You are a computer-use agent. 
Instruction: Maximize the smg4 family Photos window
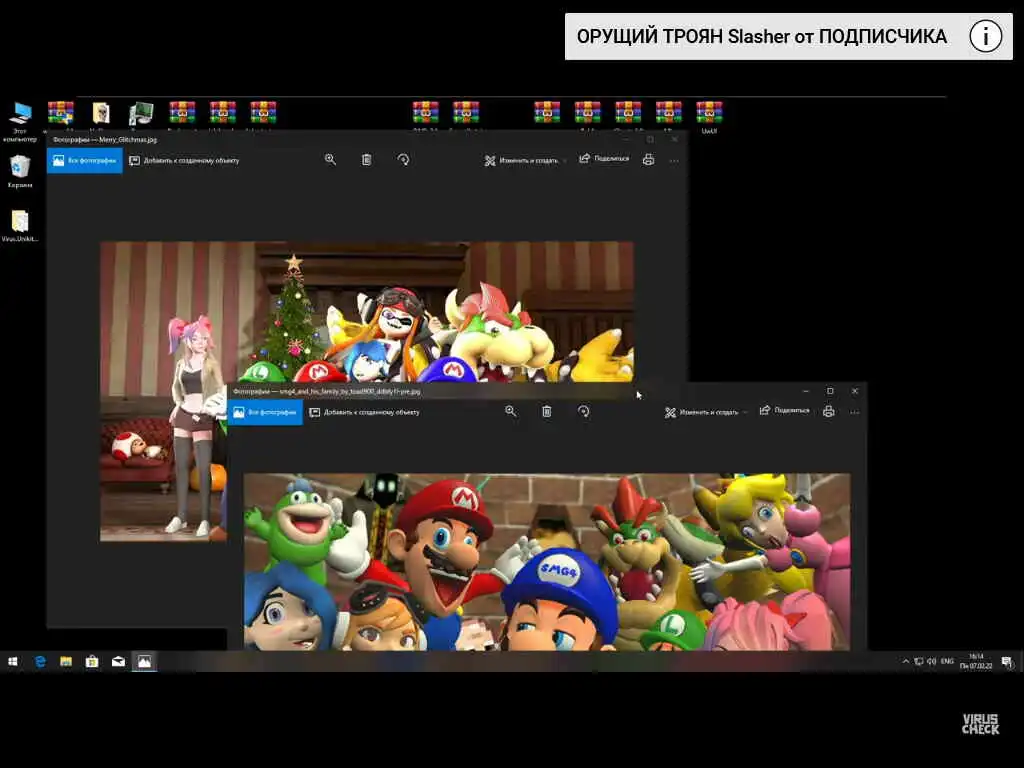830,391
